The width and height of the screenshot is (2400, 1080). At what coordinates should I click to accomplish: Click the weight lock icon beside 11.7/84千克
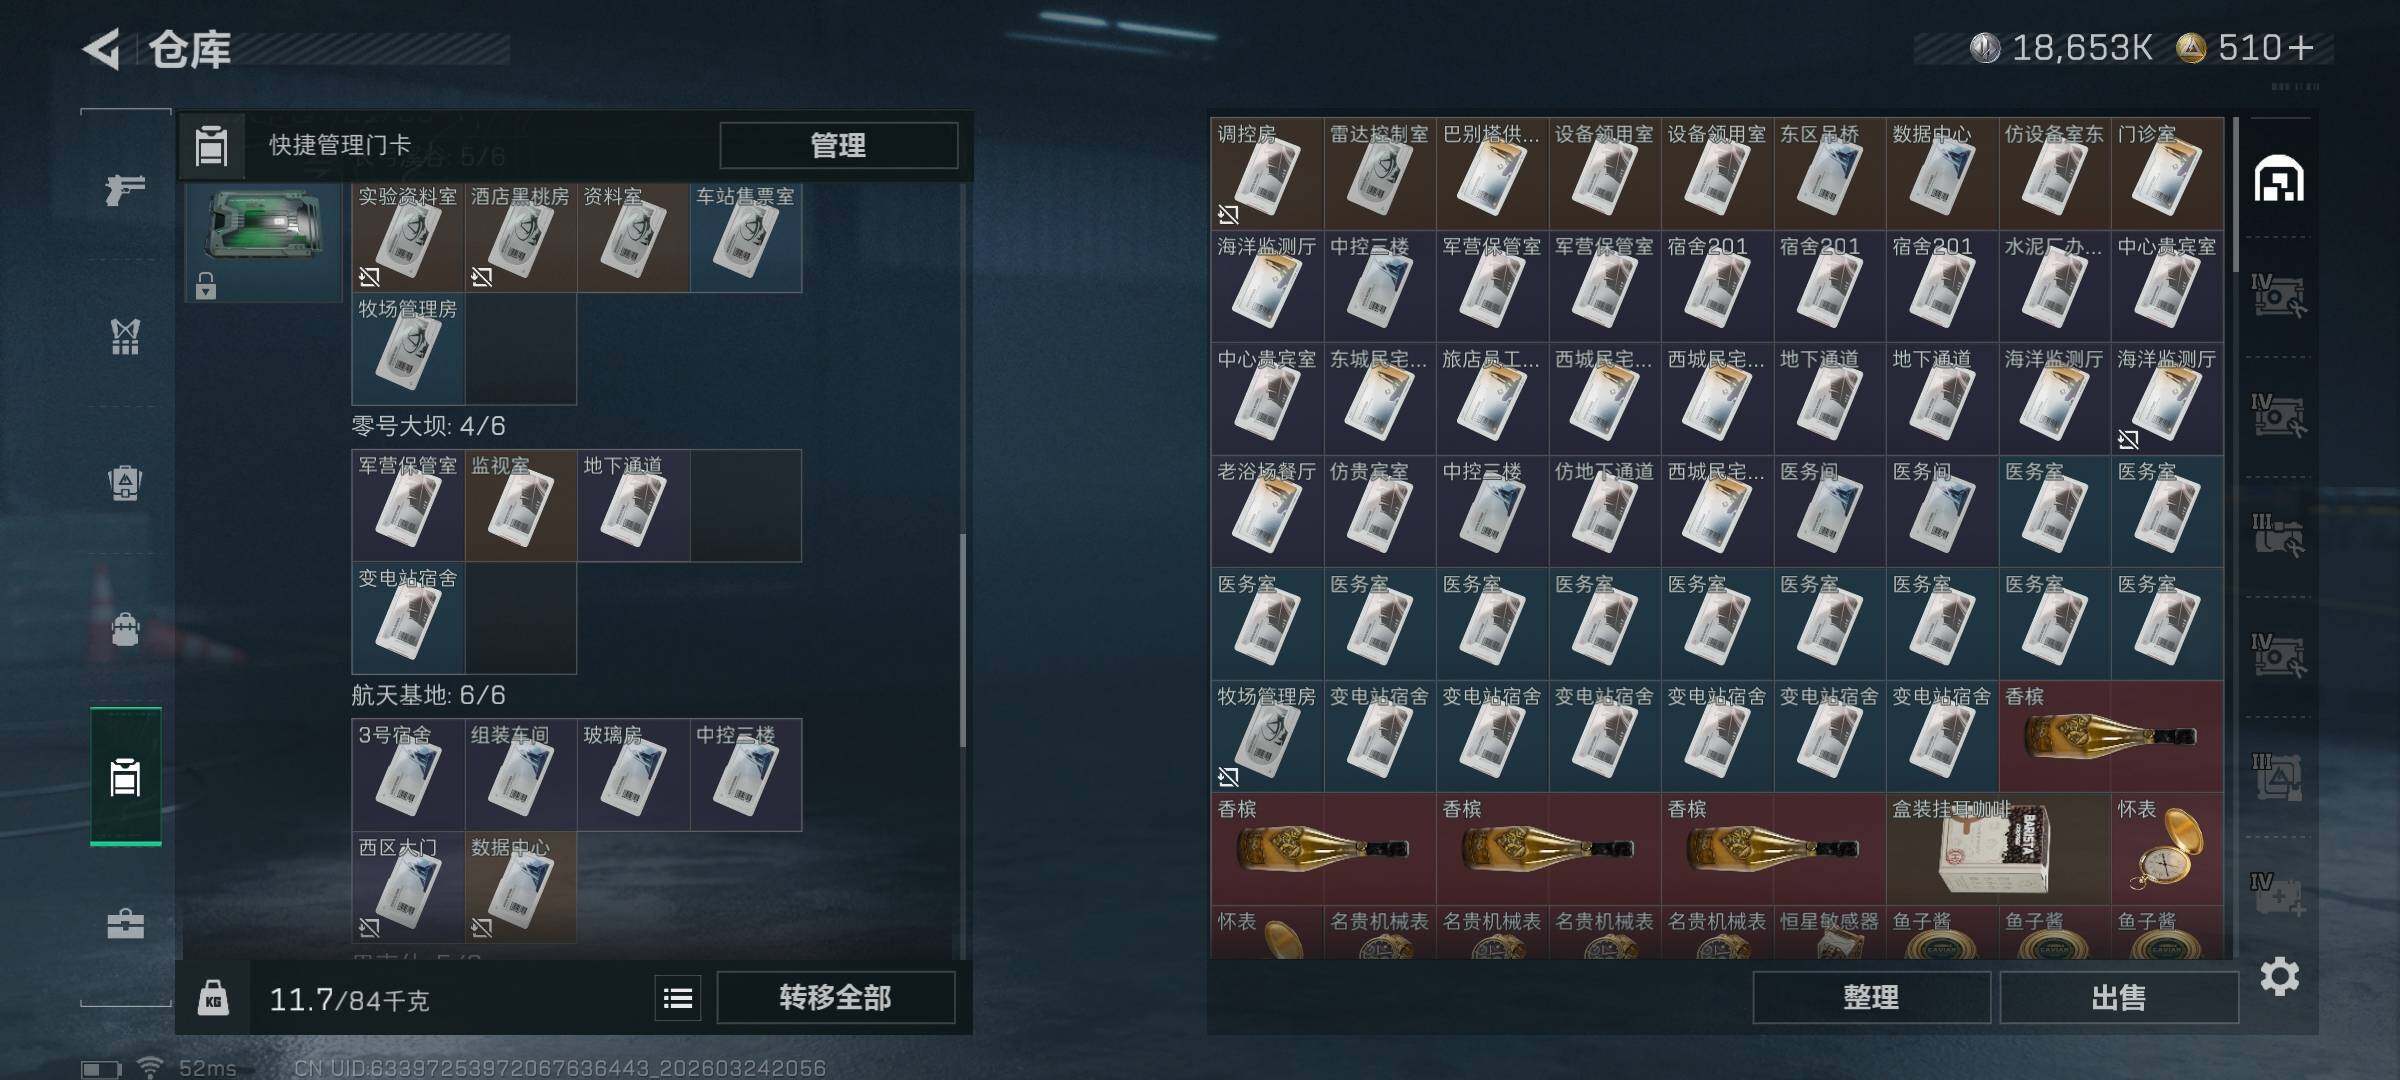tap(213, 998)
